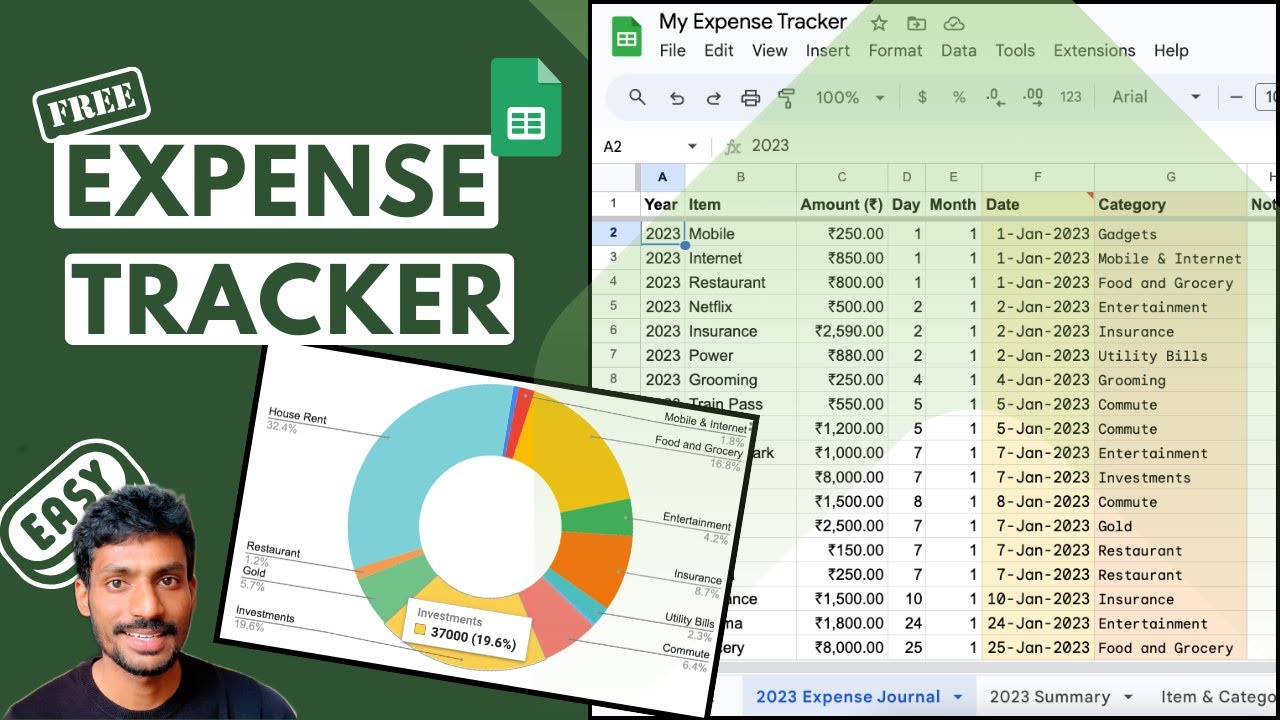
Task: Click the Netflix item cell
Action: click(x=740, y=307)
